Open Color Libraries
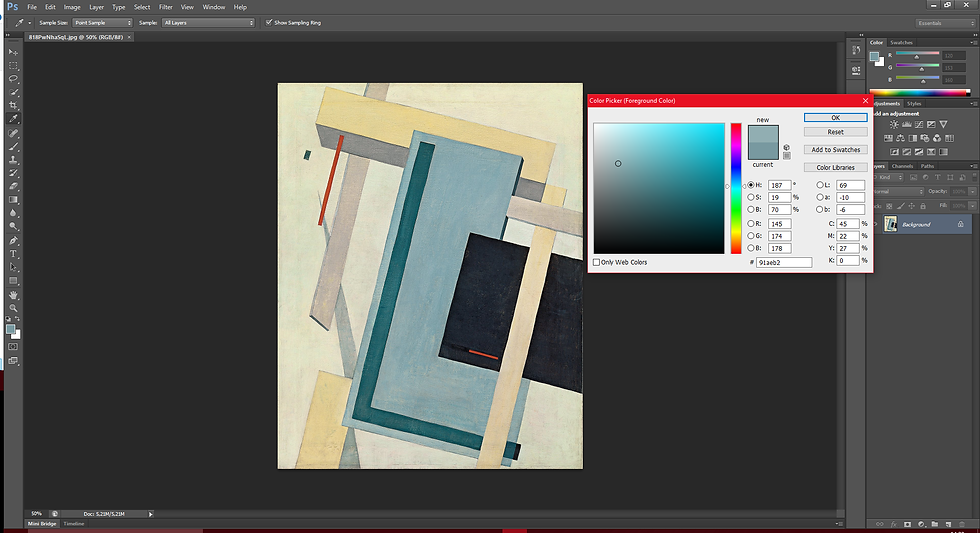Image resolution: width=980 pixels, height=533 pixels. 836,167
